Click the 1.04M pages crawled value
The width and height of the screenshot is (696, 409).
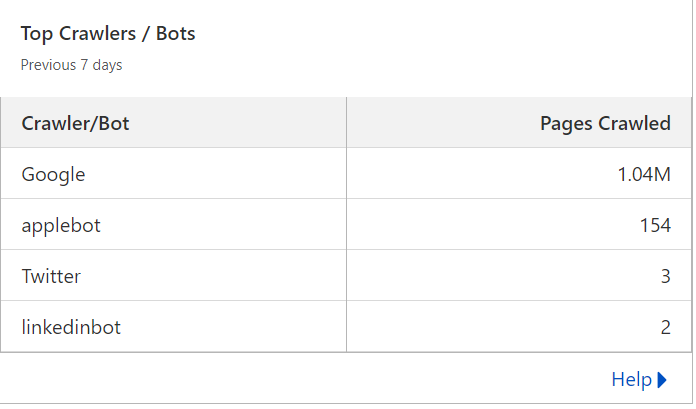644,174
